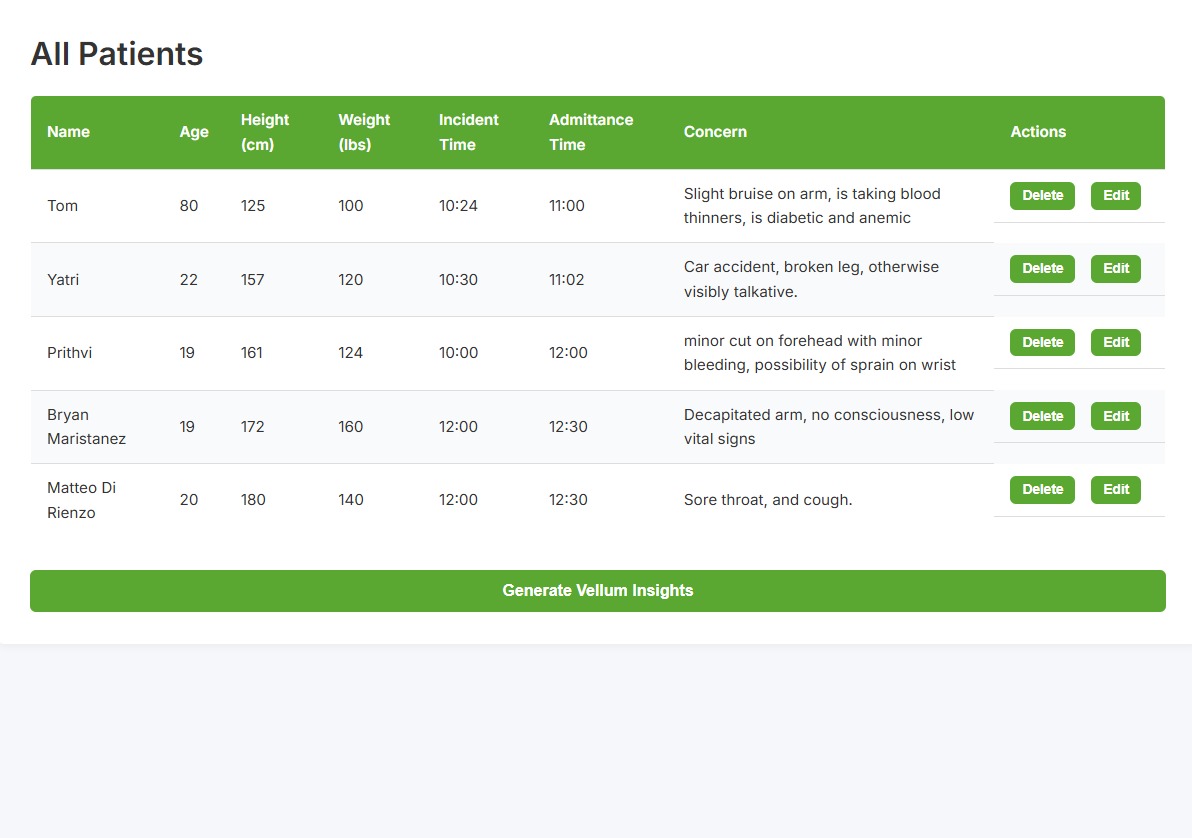The image size is (1192, 838).
Task: Delete the patient Prithvi
Action: (1042, 342)
